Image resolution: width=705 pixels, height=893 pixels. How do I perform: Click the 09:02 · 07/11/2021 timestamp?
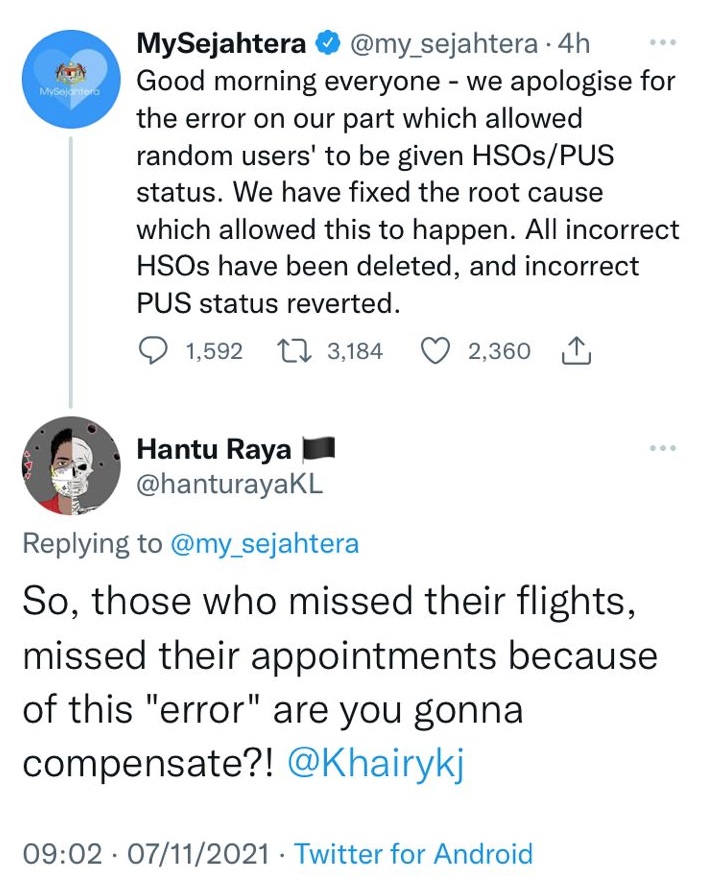click(145, 854)
